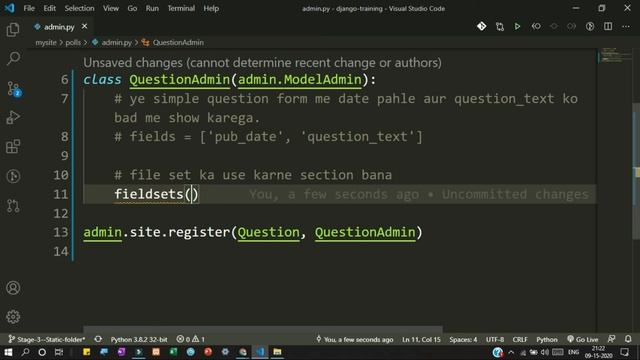Image resolution: width=640 pixels, height=360 pixels.
Task: Run Python file with play button
Action: 518,27
